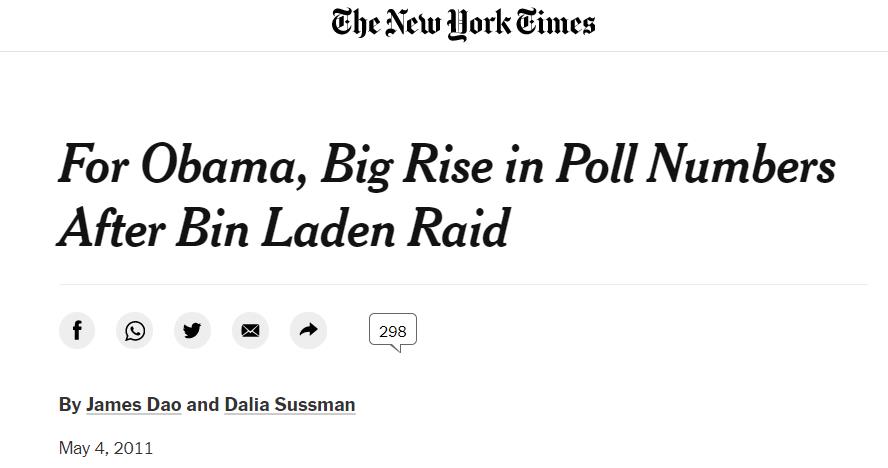Click "Bin Laden Raid" in the headline
The width and height of the screenshot is (888, 468).
coord(343,228)
